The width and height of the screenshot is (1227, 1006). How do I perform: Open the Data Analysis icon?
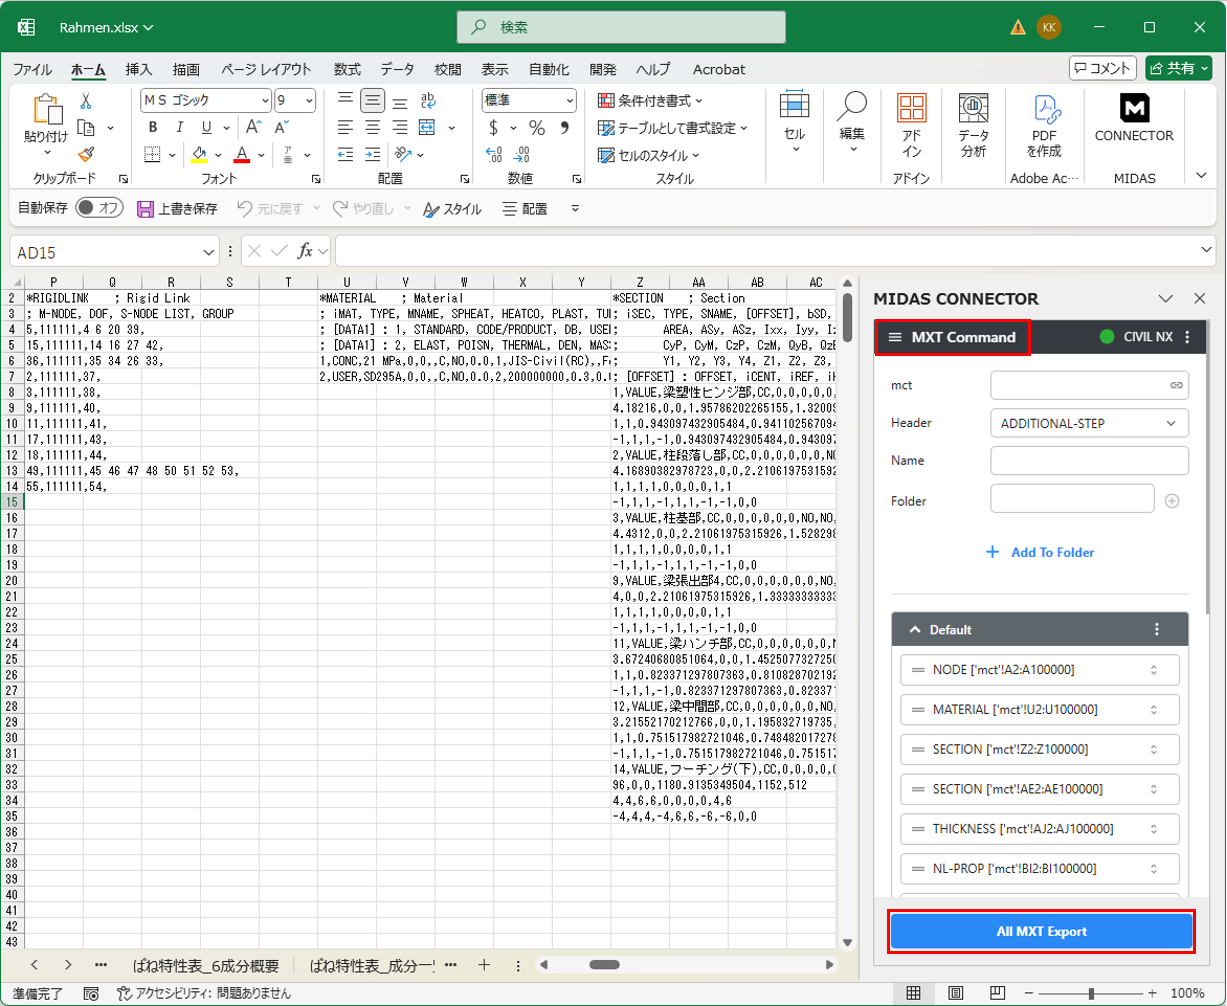click(973, 126)
